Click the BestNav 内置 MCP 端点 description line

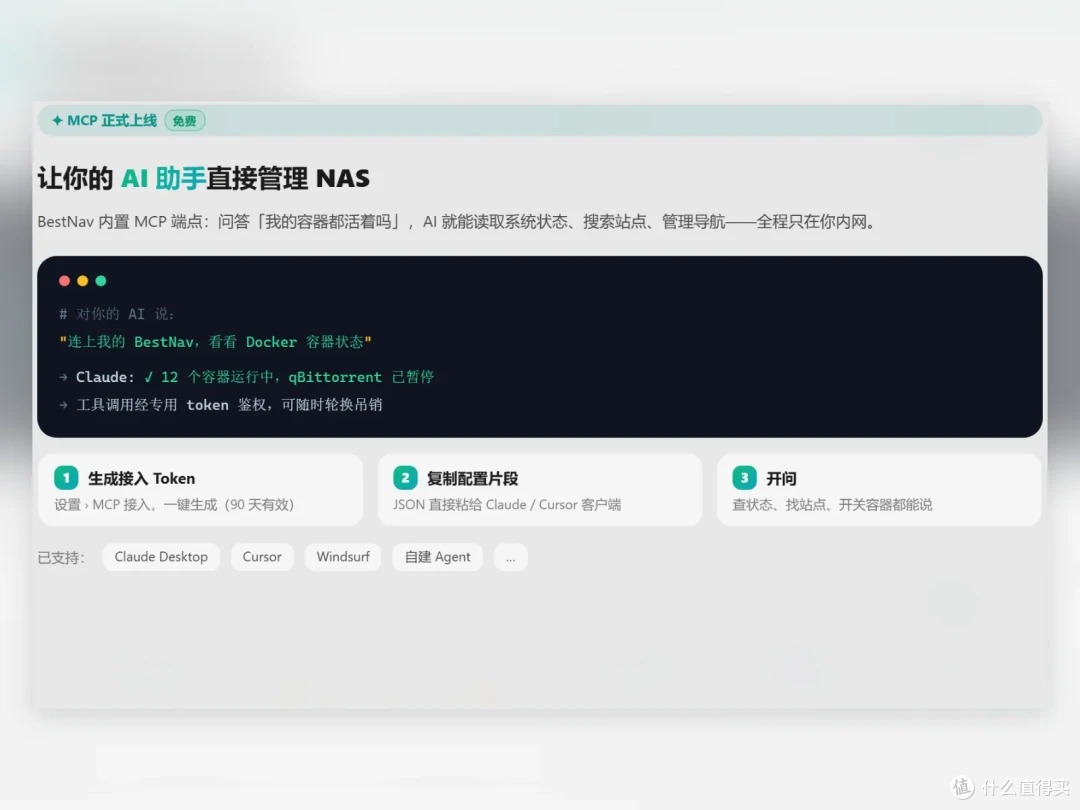(457, 222)
